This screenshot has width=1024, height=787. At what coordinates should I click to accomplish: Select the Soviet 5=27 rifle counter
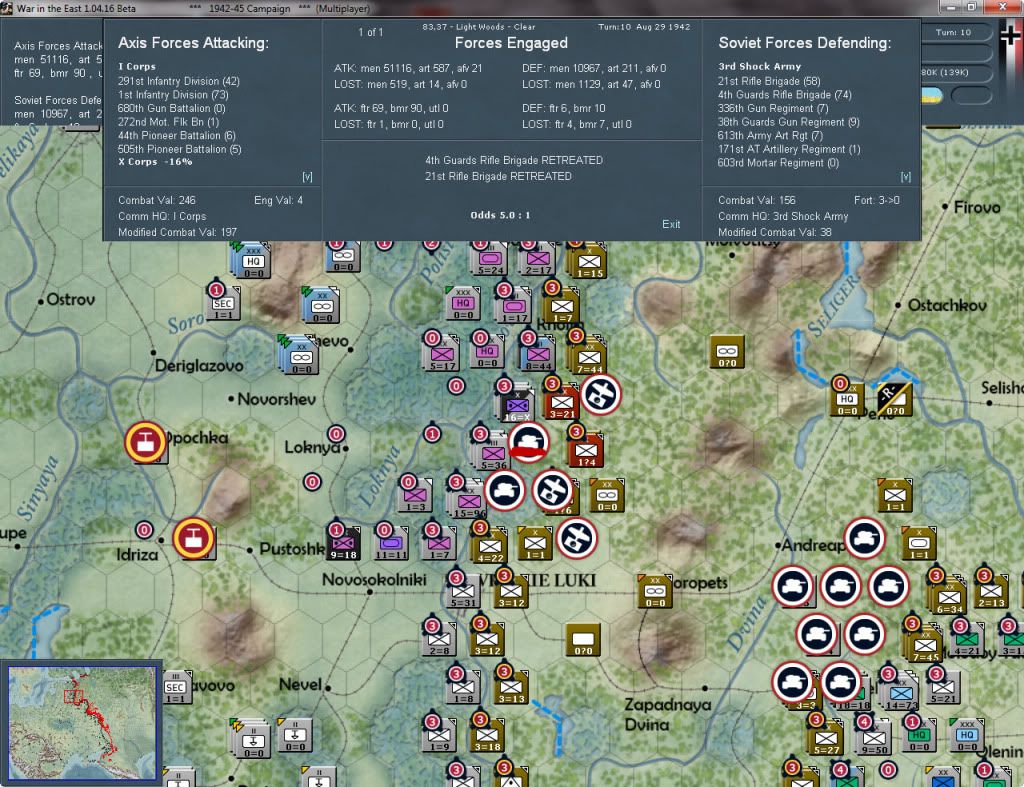[x=825, y=739]
